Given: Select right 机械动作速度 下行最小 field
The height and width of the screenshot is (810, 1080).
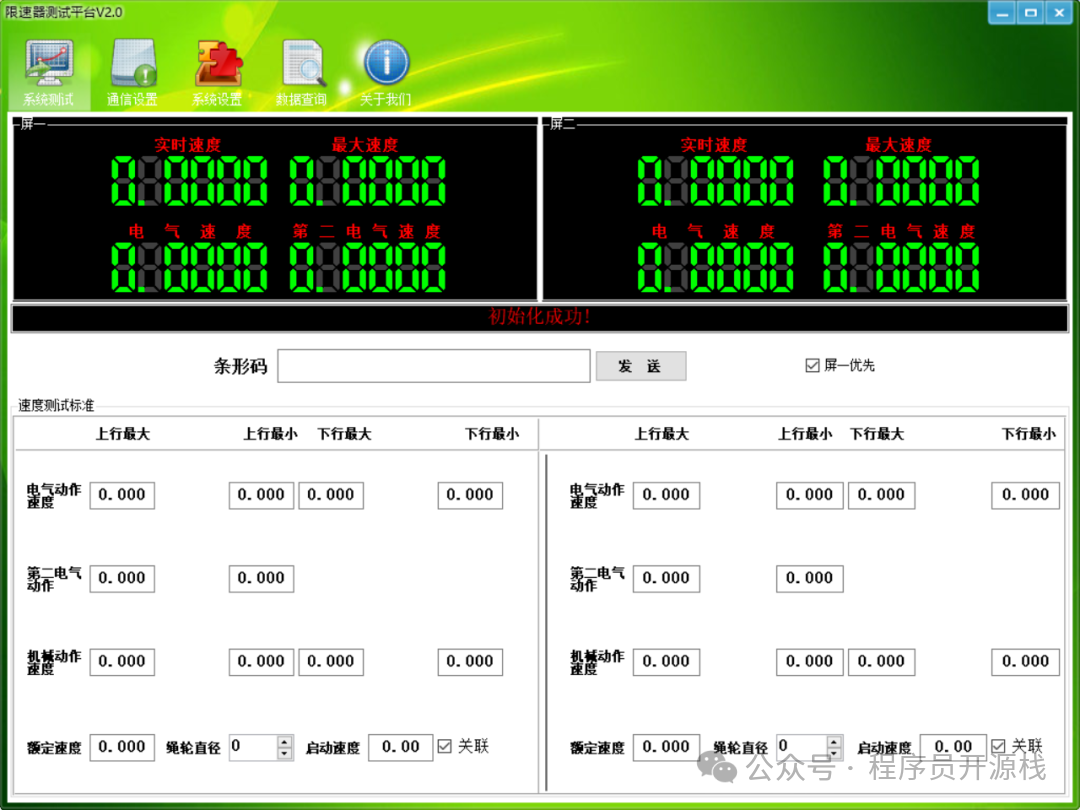Looking at the screenshot, I should tap(1025, 662).
